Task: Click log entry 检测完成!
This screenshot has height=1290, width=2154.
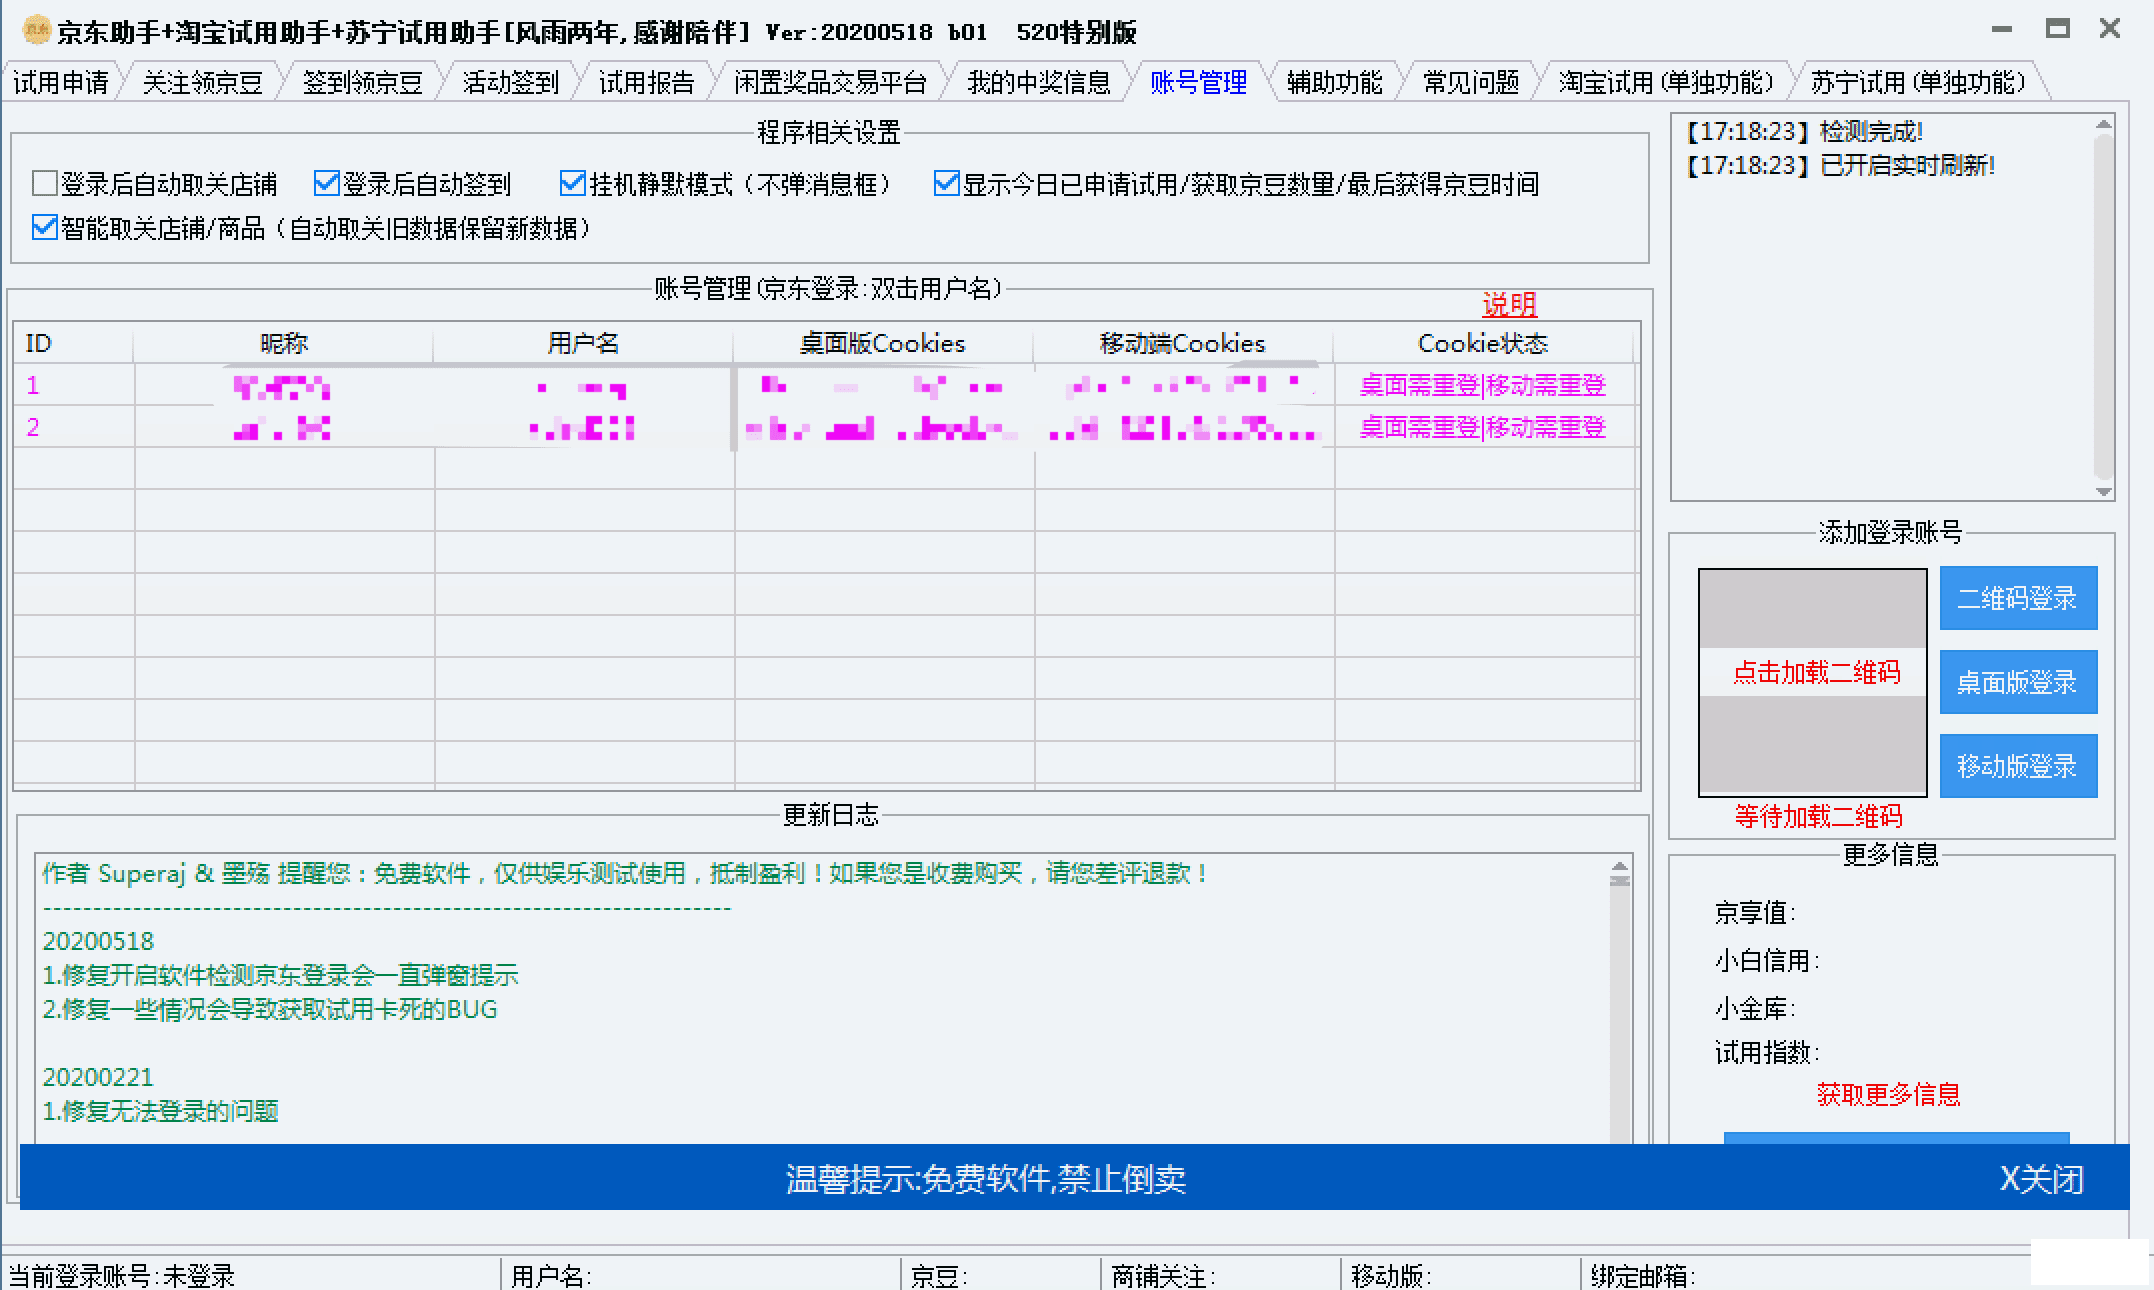Action: [1804, 131]
